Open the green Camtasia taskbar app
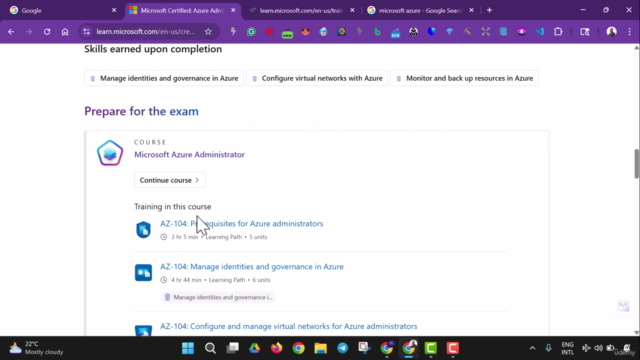The image size is (640, 360). pos(431,348)
